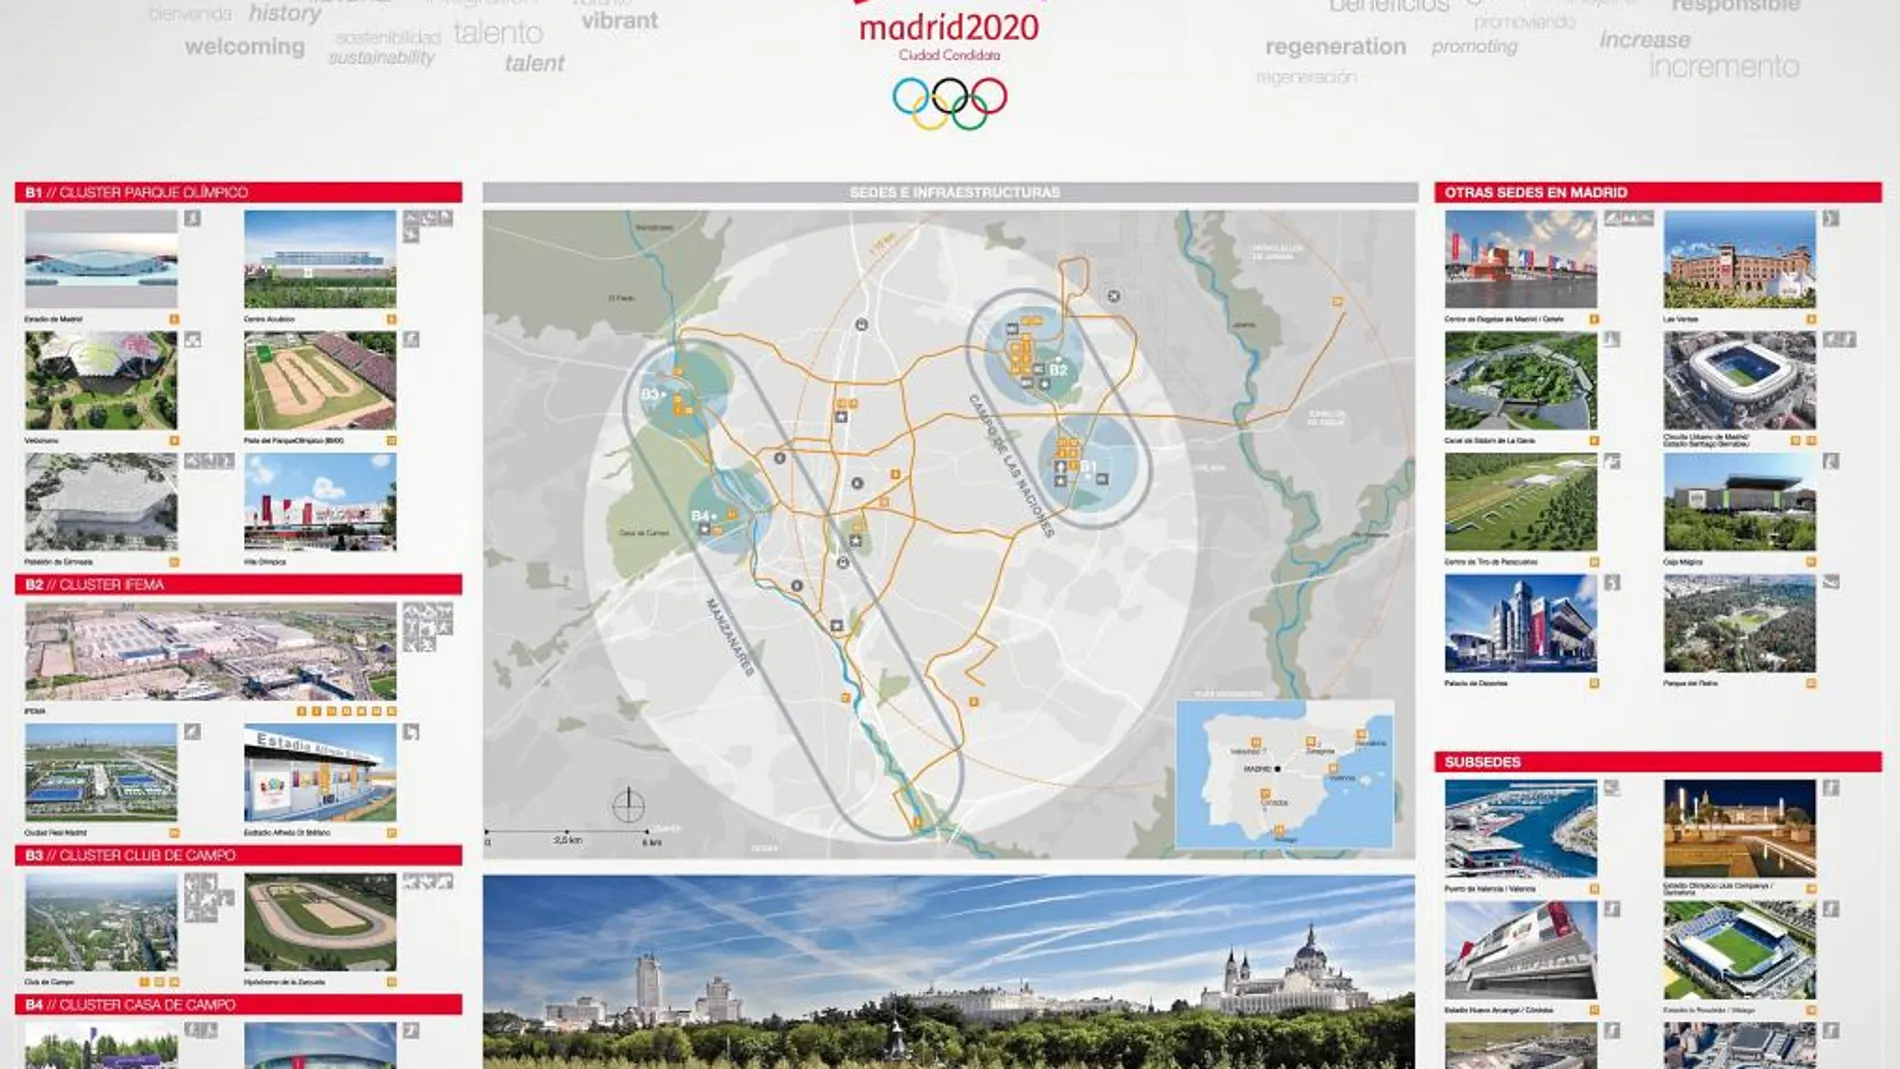Image resolution: width=1900 pixels, height=1069 pixels.
Task: Click the BMX pictogram beside the track
Action: (411, 340)
